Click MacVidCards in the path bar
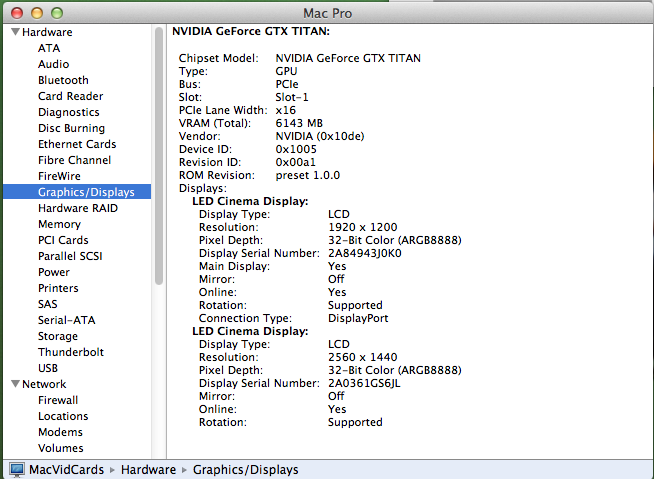This screenshot has width=654, height=479. [x=66, y=470]
